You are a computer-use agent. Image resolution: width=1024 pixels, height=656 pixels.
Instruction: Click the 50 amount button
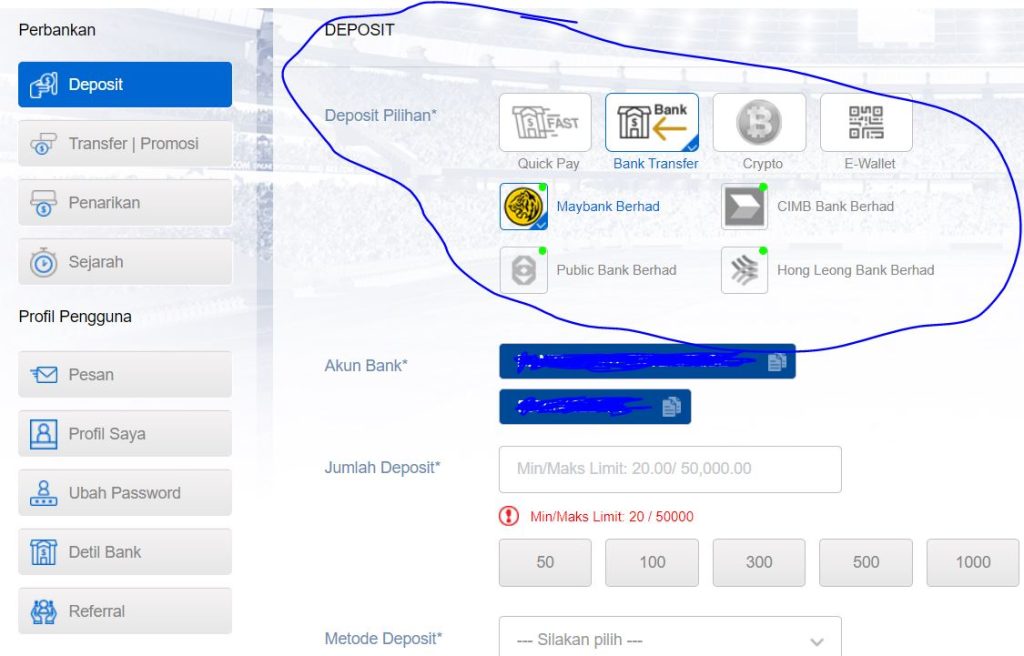[x=545, y=562]
